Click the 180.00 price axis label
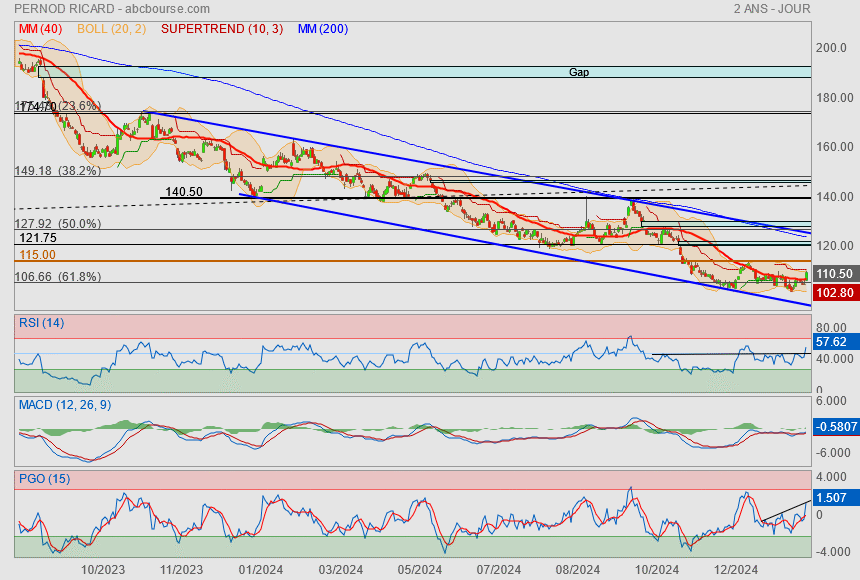Image resolution: width=860 pixels, height=580 pixels. 835,98
